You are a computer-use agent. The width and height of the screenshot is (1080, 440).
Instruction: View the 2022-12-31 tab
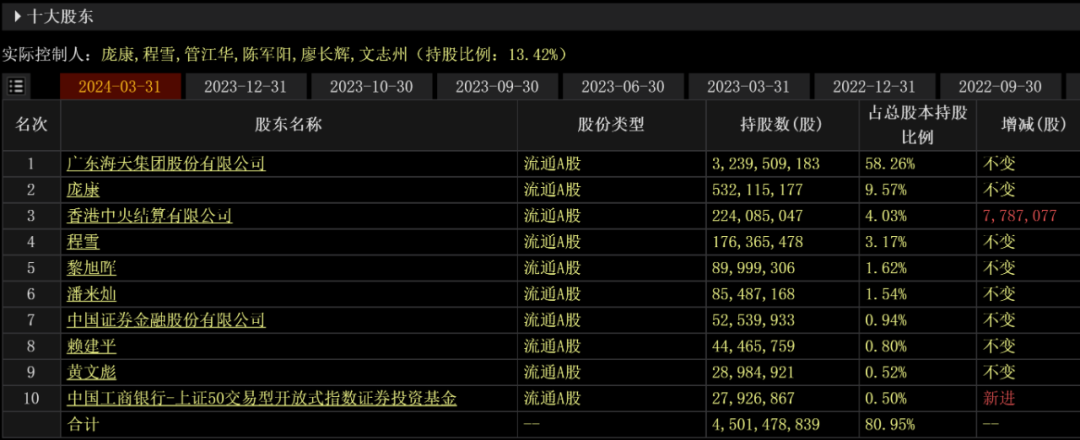[x=874, y=87]
